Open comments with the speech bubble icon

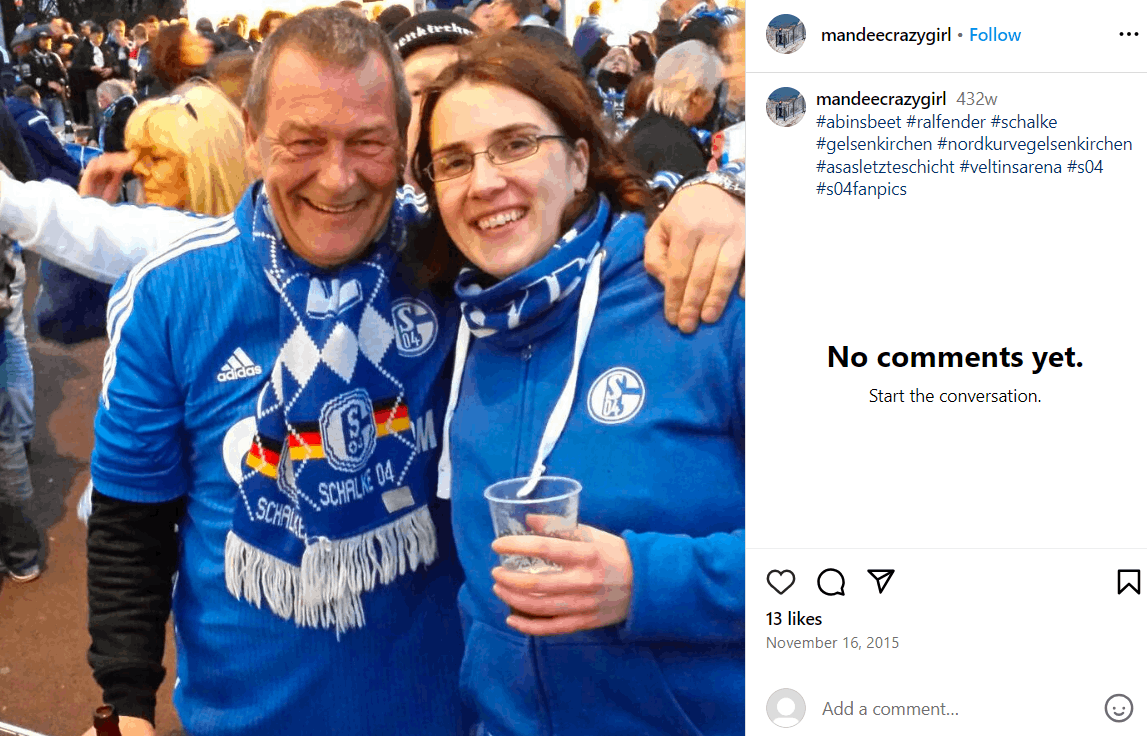click(830, 581)
